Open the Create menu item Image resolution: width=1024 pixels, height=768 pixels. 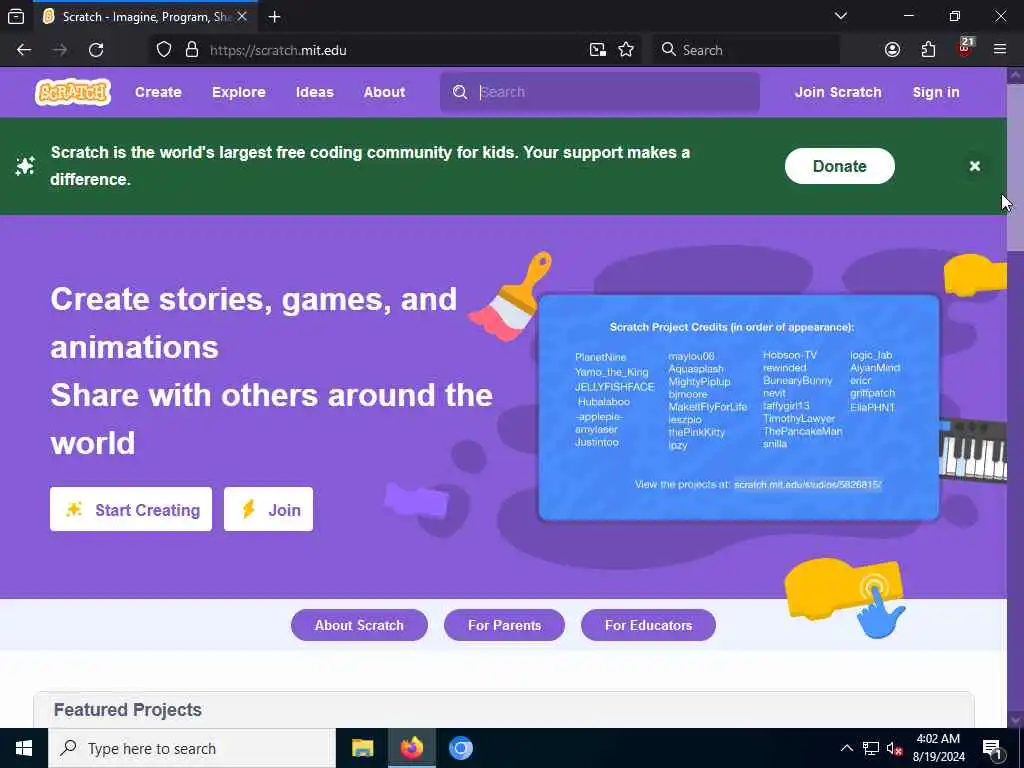click(158, 92)
